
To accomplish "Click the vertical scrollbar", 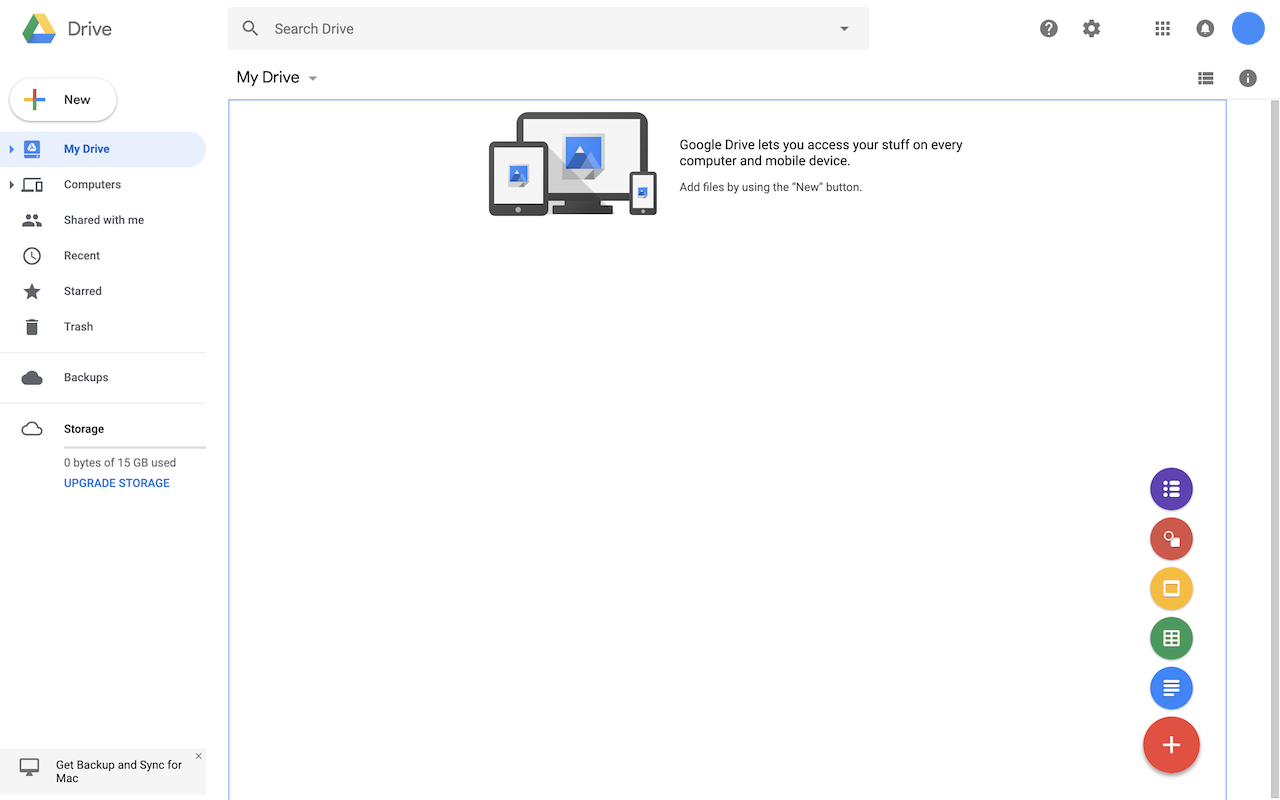I will pyautogui.click(x=1274, y=450).
